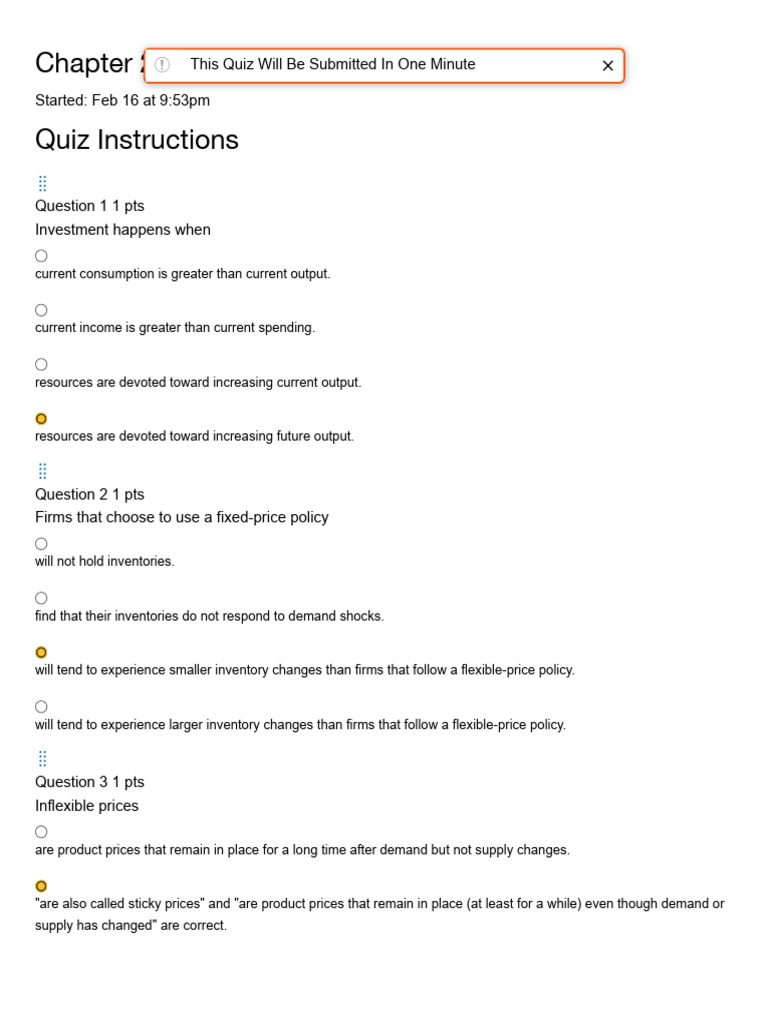Viewport: 768px width, 1024px height.
Task: Click the 'Quiz Instructions' heading
Action: coord(137,140)
